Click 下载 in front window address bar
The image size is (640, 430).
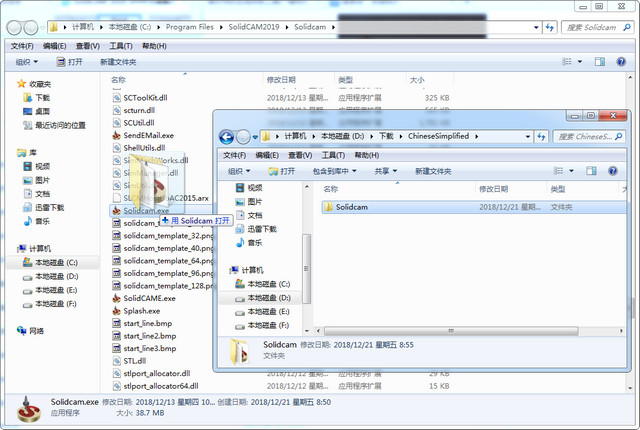[386, 136]
